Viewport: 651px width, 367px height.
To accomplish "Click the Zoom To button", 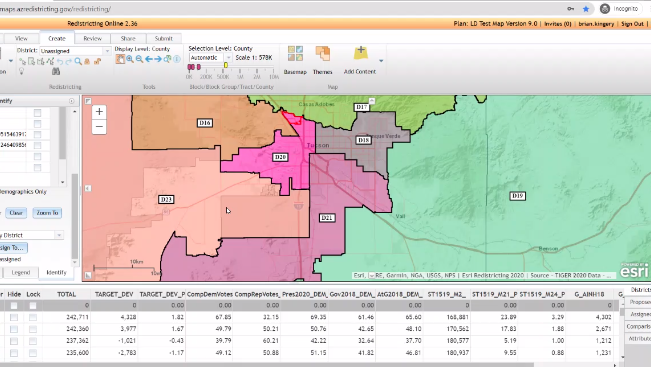I will pyautogui.click(x=47, y=213).
